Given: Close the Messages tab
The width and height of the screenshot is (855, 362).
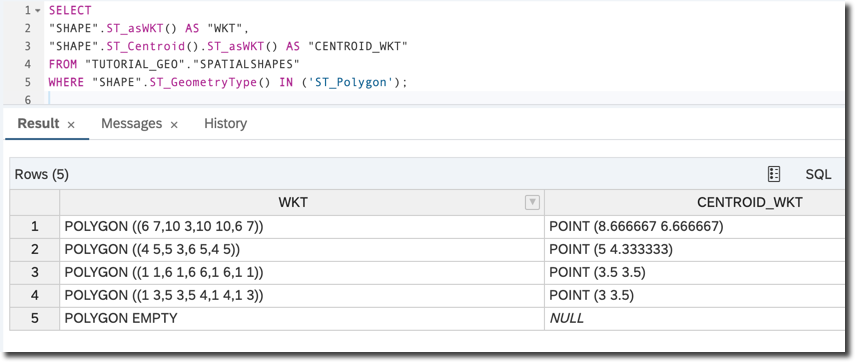Looking at the screenshot, I should (174, 125).
